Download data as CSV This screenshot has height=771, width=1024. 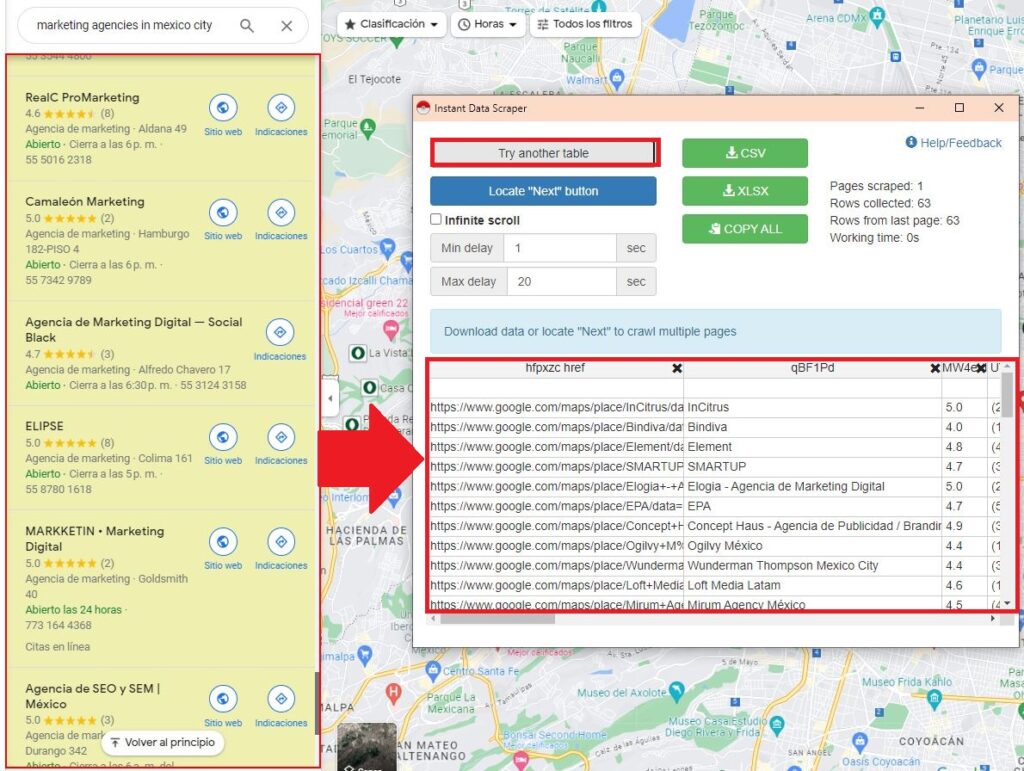click(x=744, y=153)
